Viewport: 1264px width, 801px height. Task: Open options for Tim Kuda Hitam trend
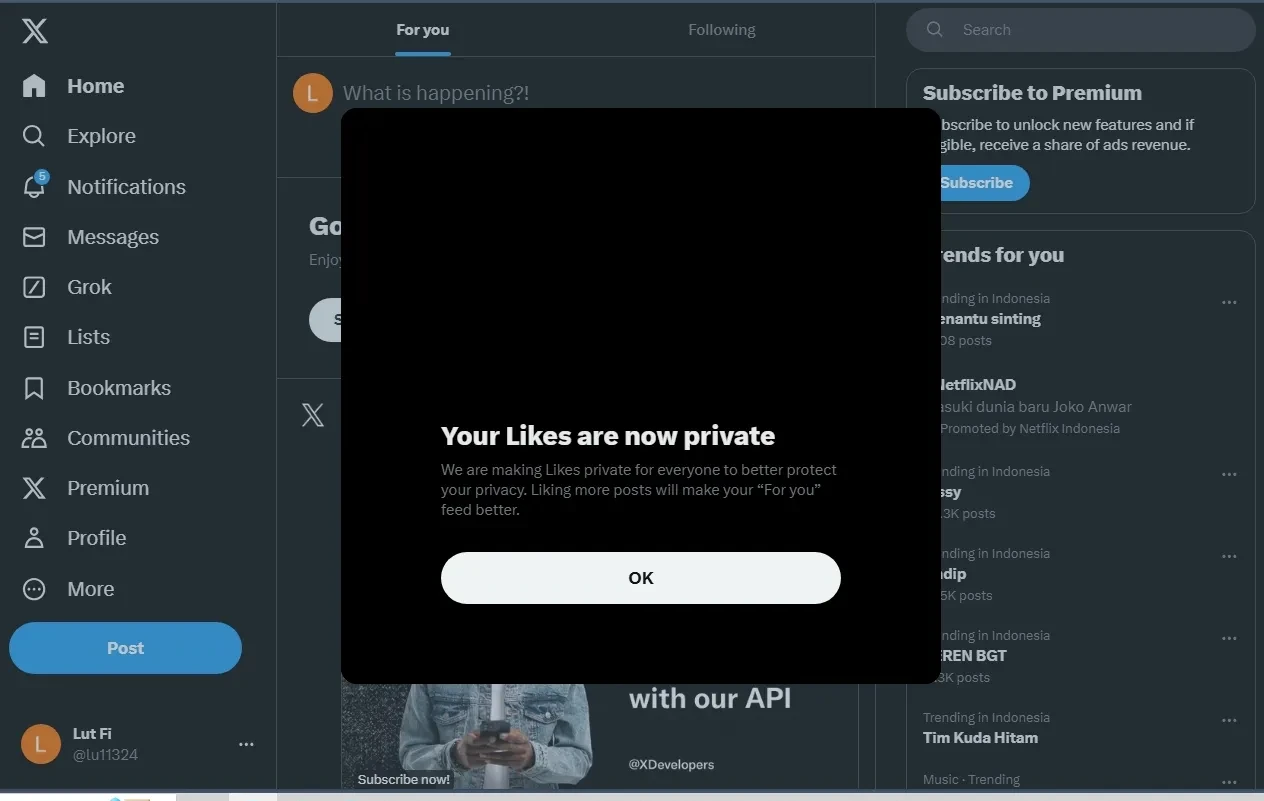1229,720
